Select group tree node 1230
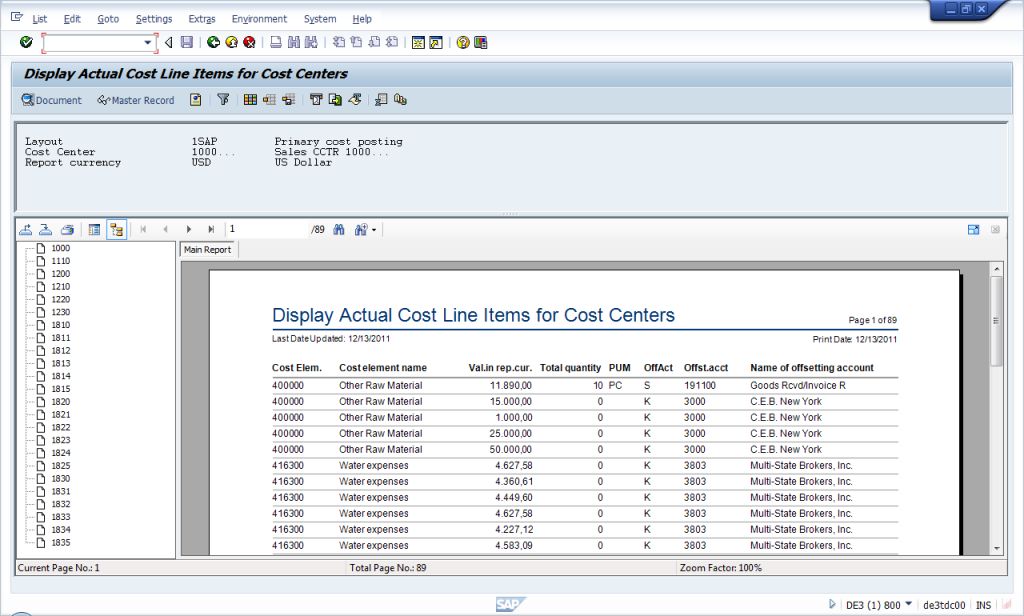This screenshot has width=1024, height=616. point(61,312)
